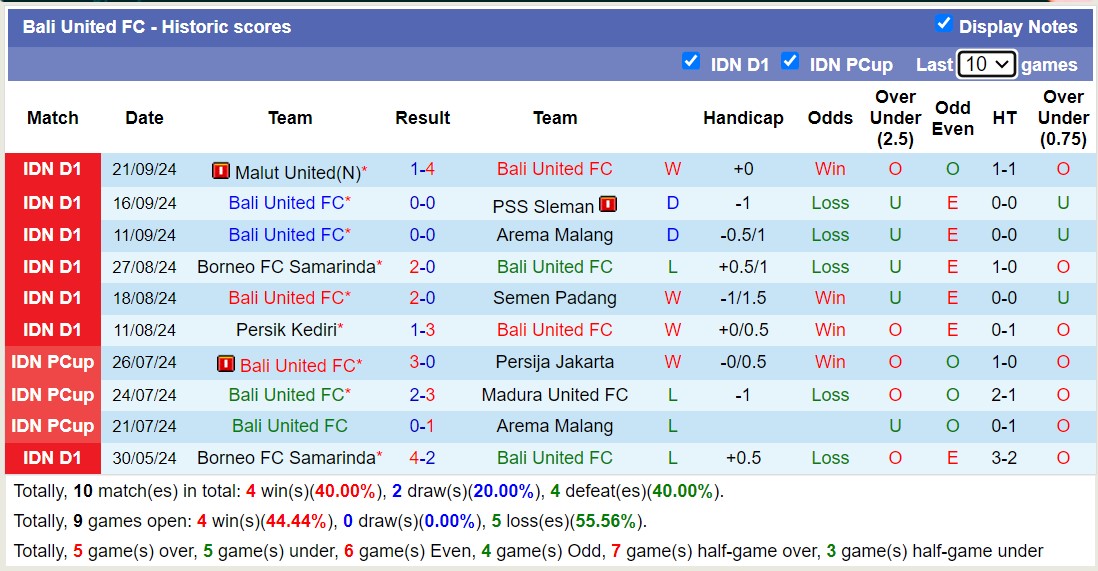Click red card icon beside Malut United(N)
This screenshot has height=571, width=1098.
pos(221,171)
